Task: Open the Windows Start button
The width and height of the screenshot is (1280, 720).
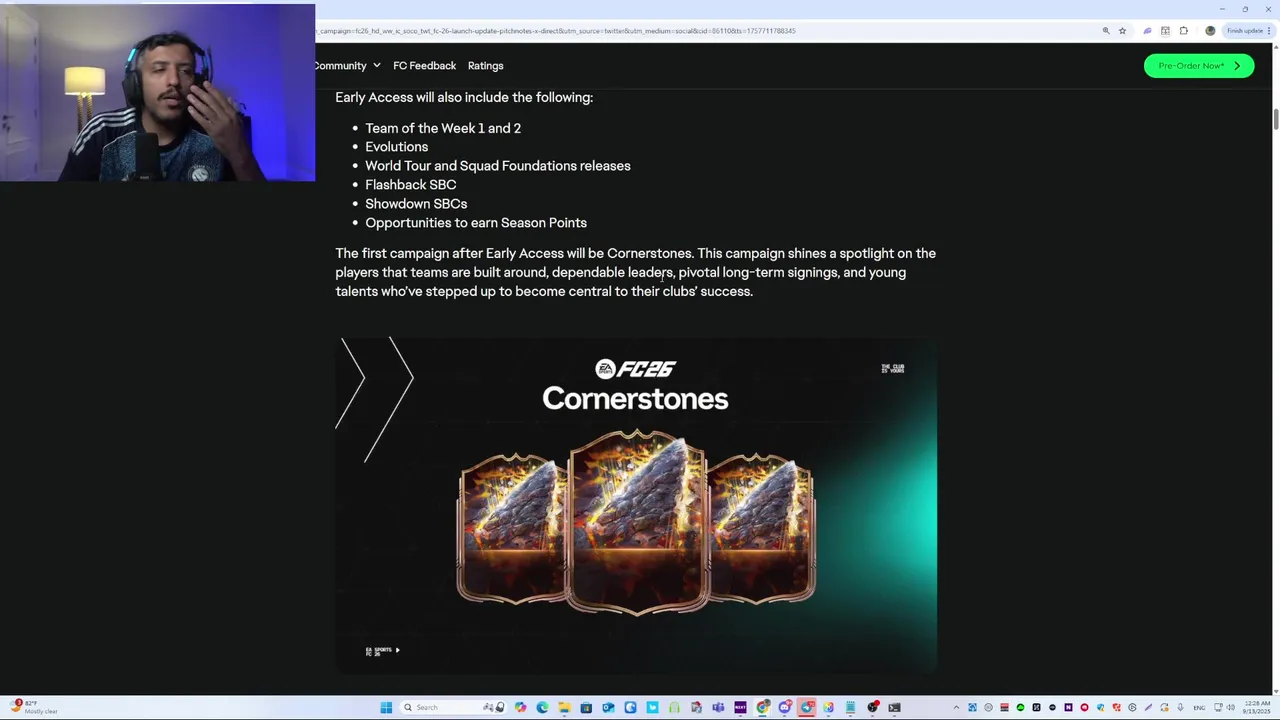Action: click(386, 707)
